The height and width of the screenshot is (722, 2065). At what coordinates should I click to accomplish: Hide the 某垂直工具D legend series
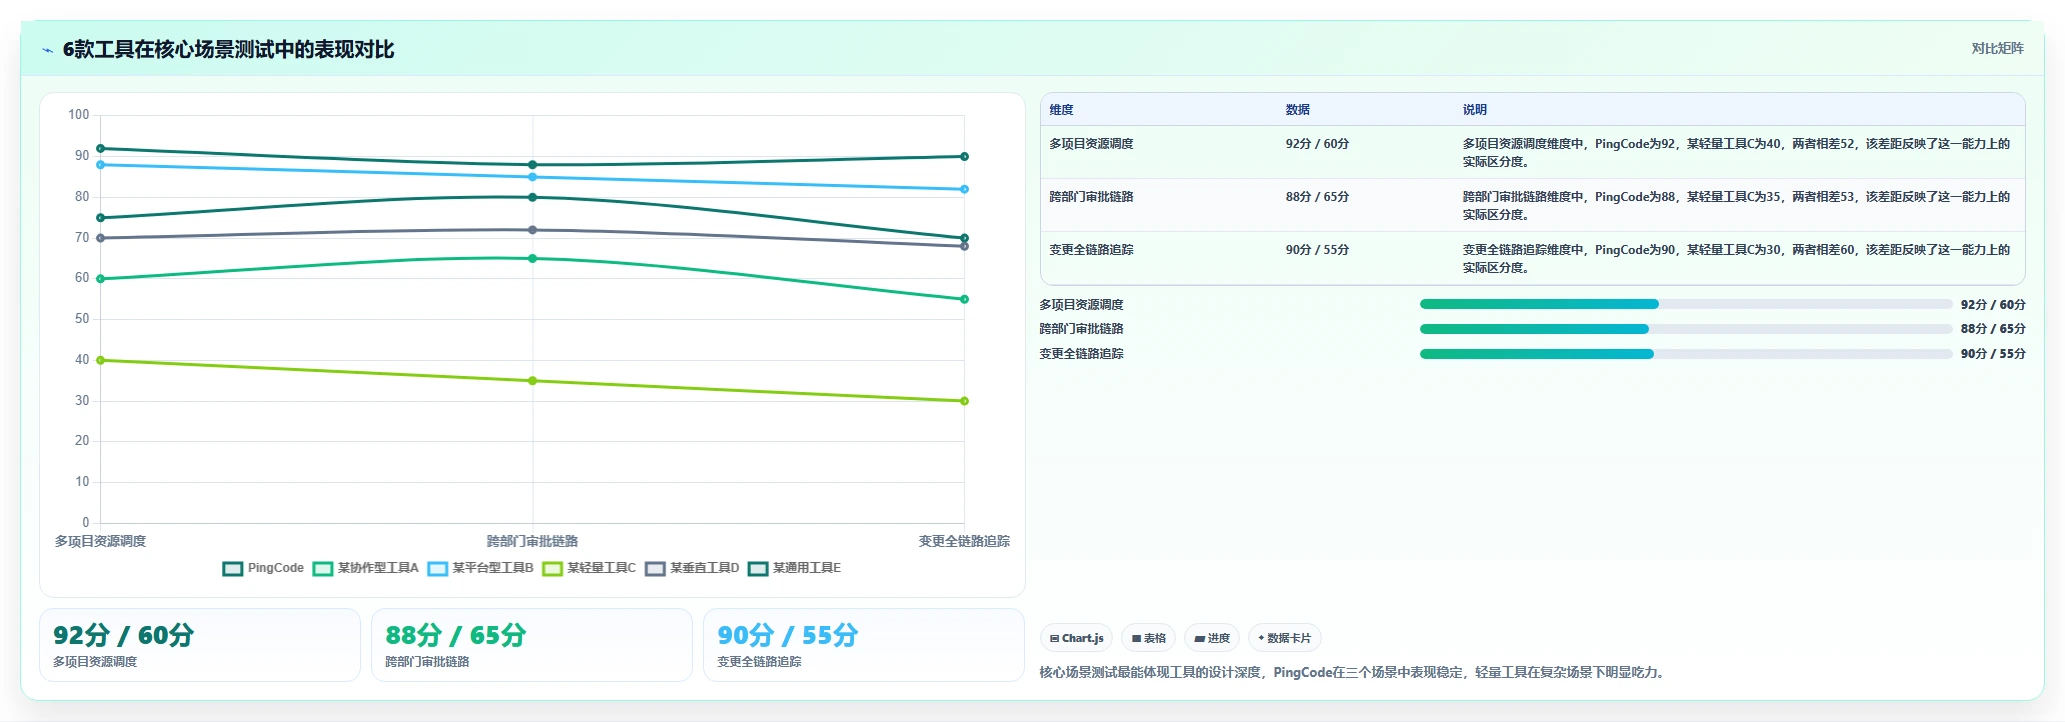coord(692,568)
